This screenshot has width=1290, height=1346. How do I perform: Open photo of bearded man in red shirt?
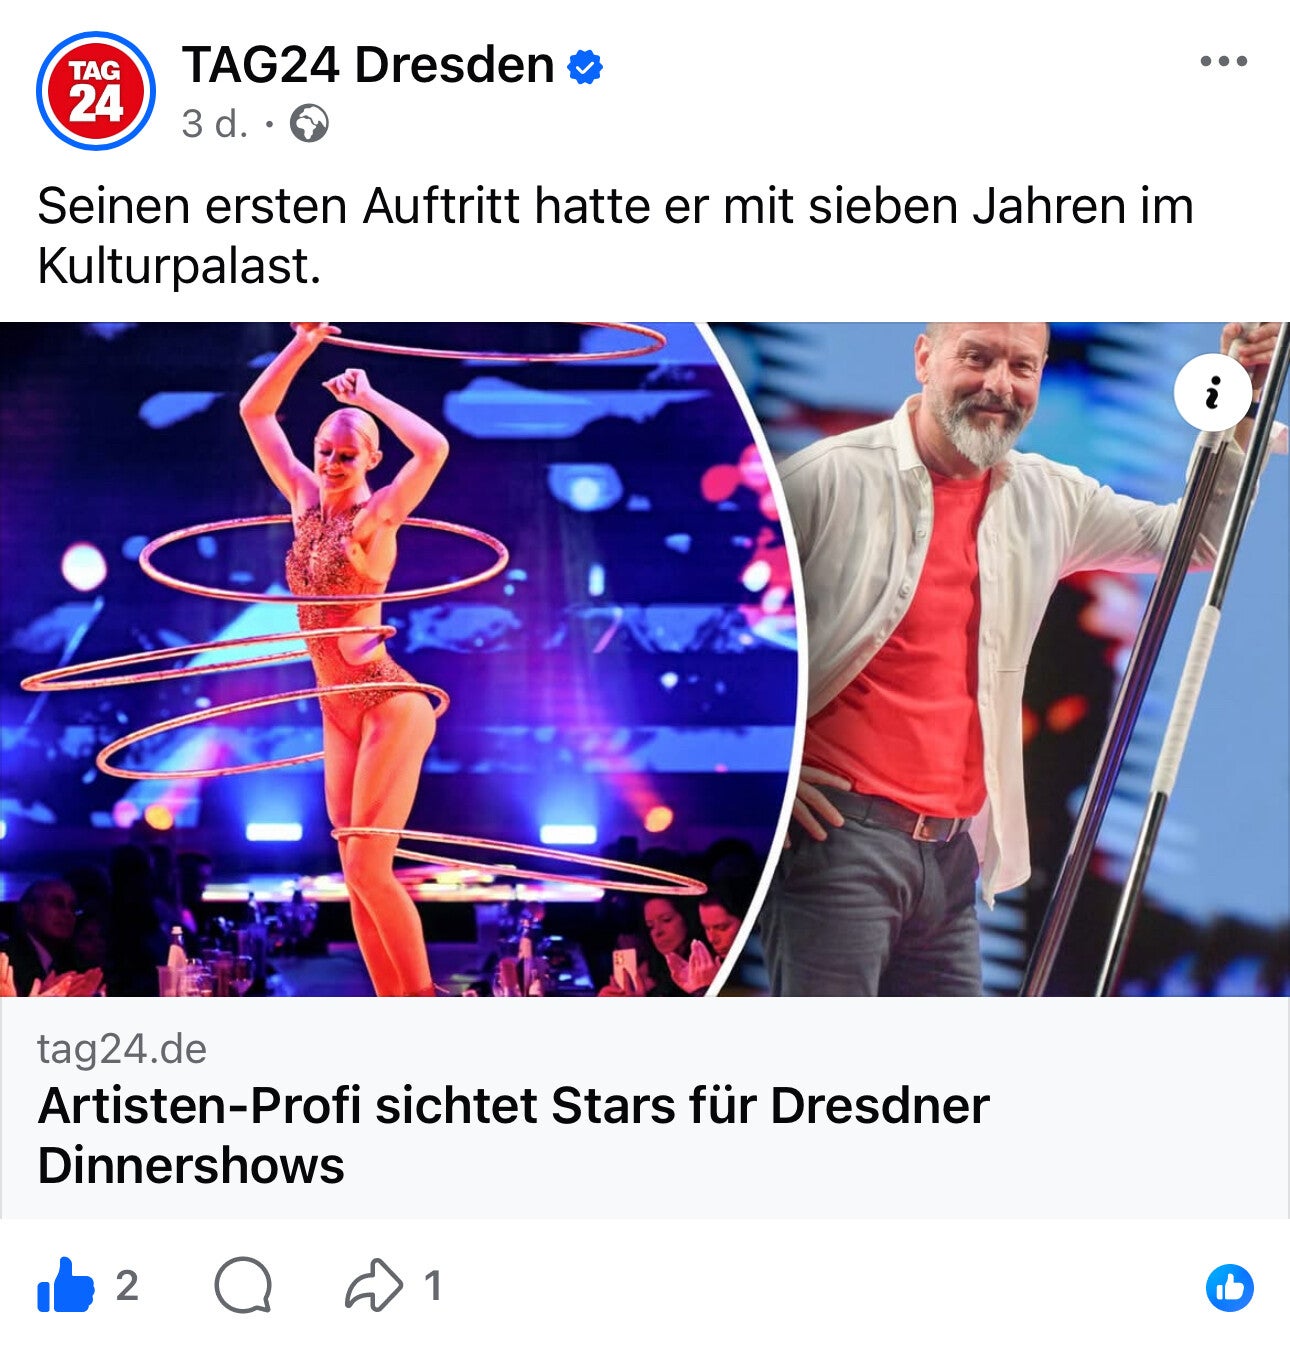pos(1030,659)
